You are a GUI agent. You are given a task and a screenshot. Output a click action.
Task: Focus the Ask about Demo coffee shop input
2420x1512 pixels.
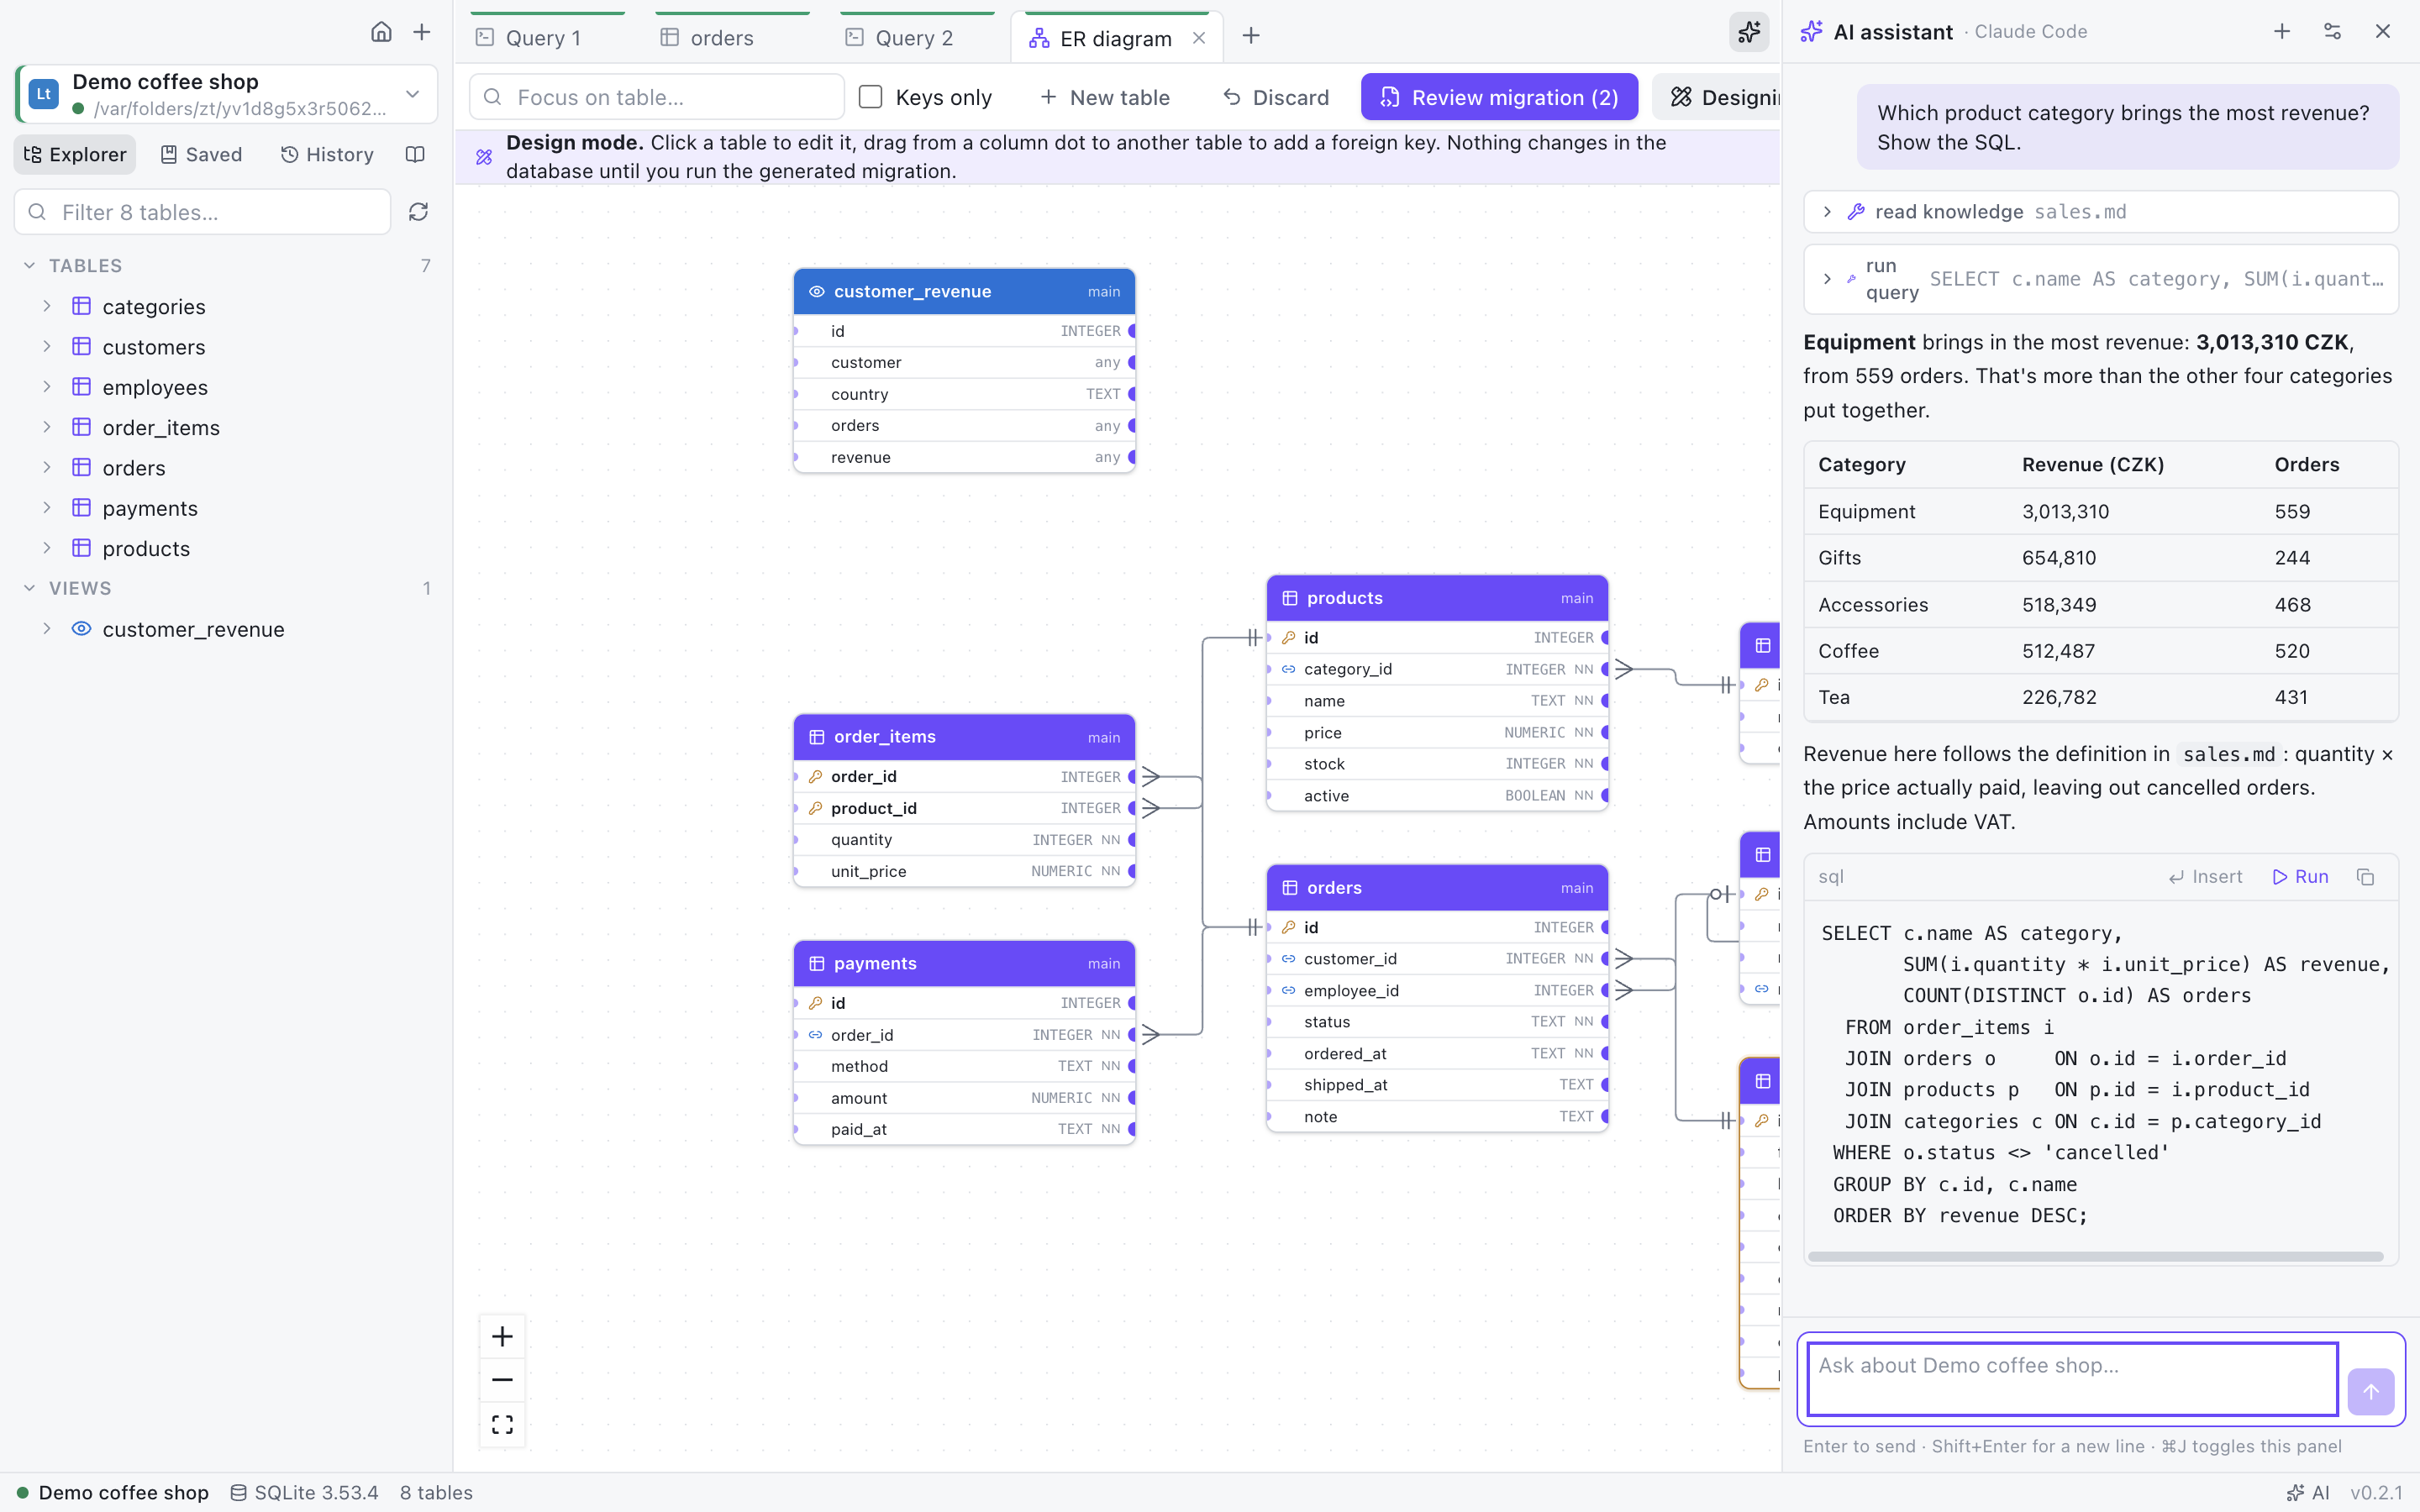pos(2072,1379)
